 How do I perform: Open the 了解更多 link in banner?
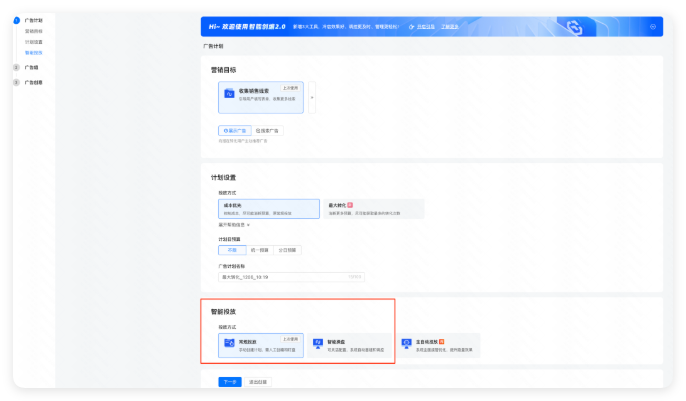[450, 27]
